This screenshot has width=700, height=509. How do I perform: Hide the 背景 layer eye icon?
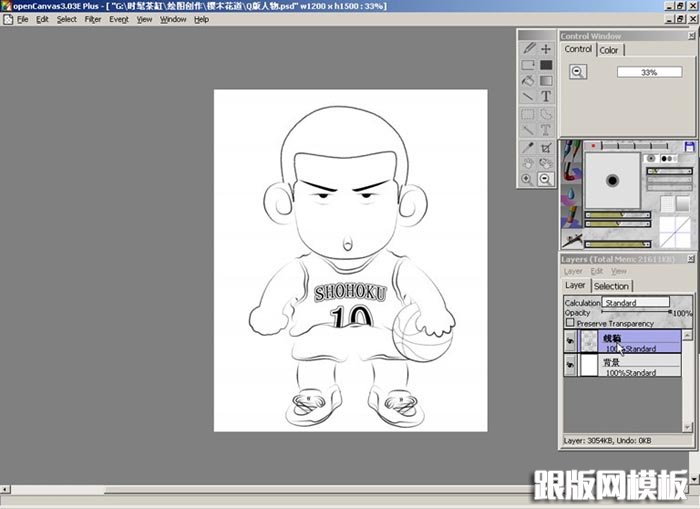tap(570, 365)
